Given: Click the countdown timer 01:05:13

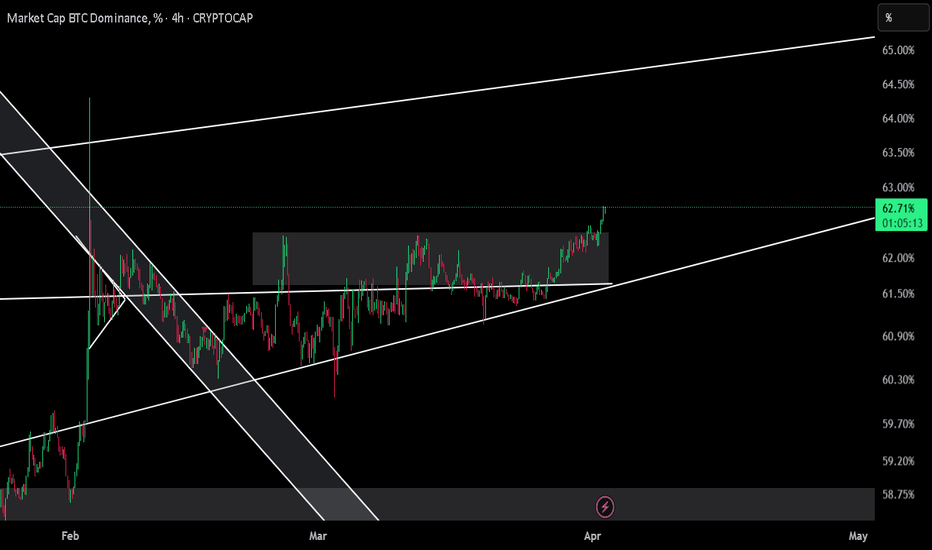Looking at the screenshot, I should [902, 223].
